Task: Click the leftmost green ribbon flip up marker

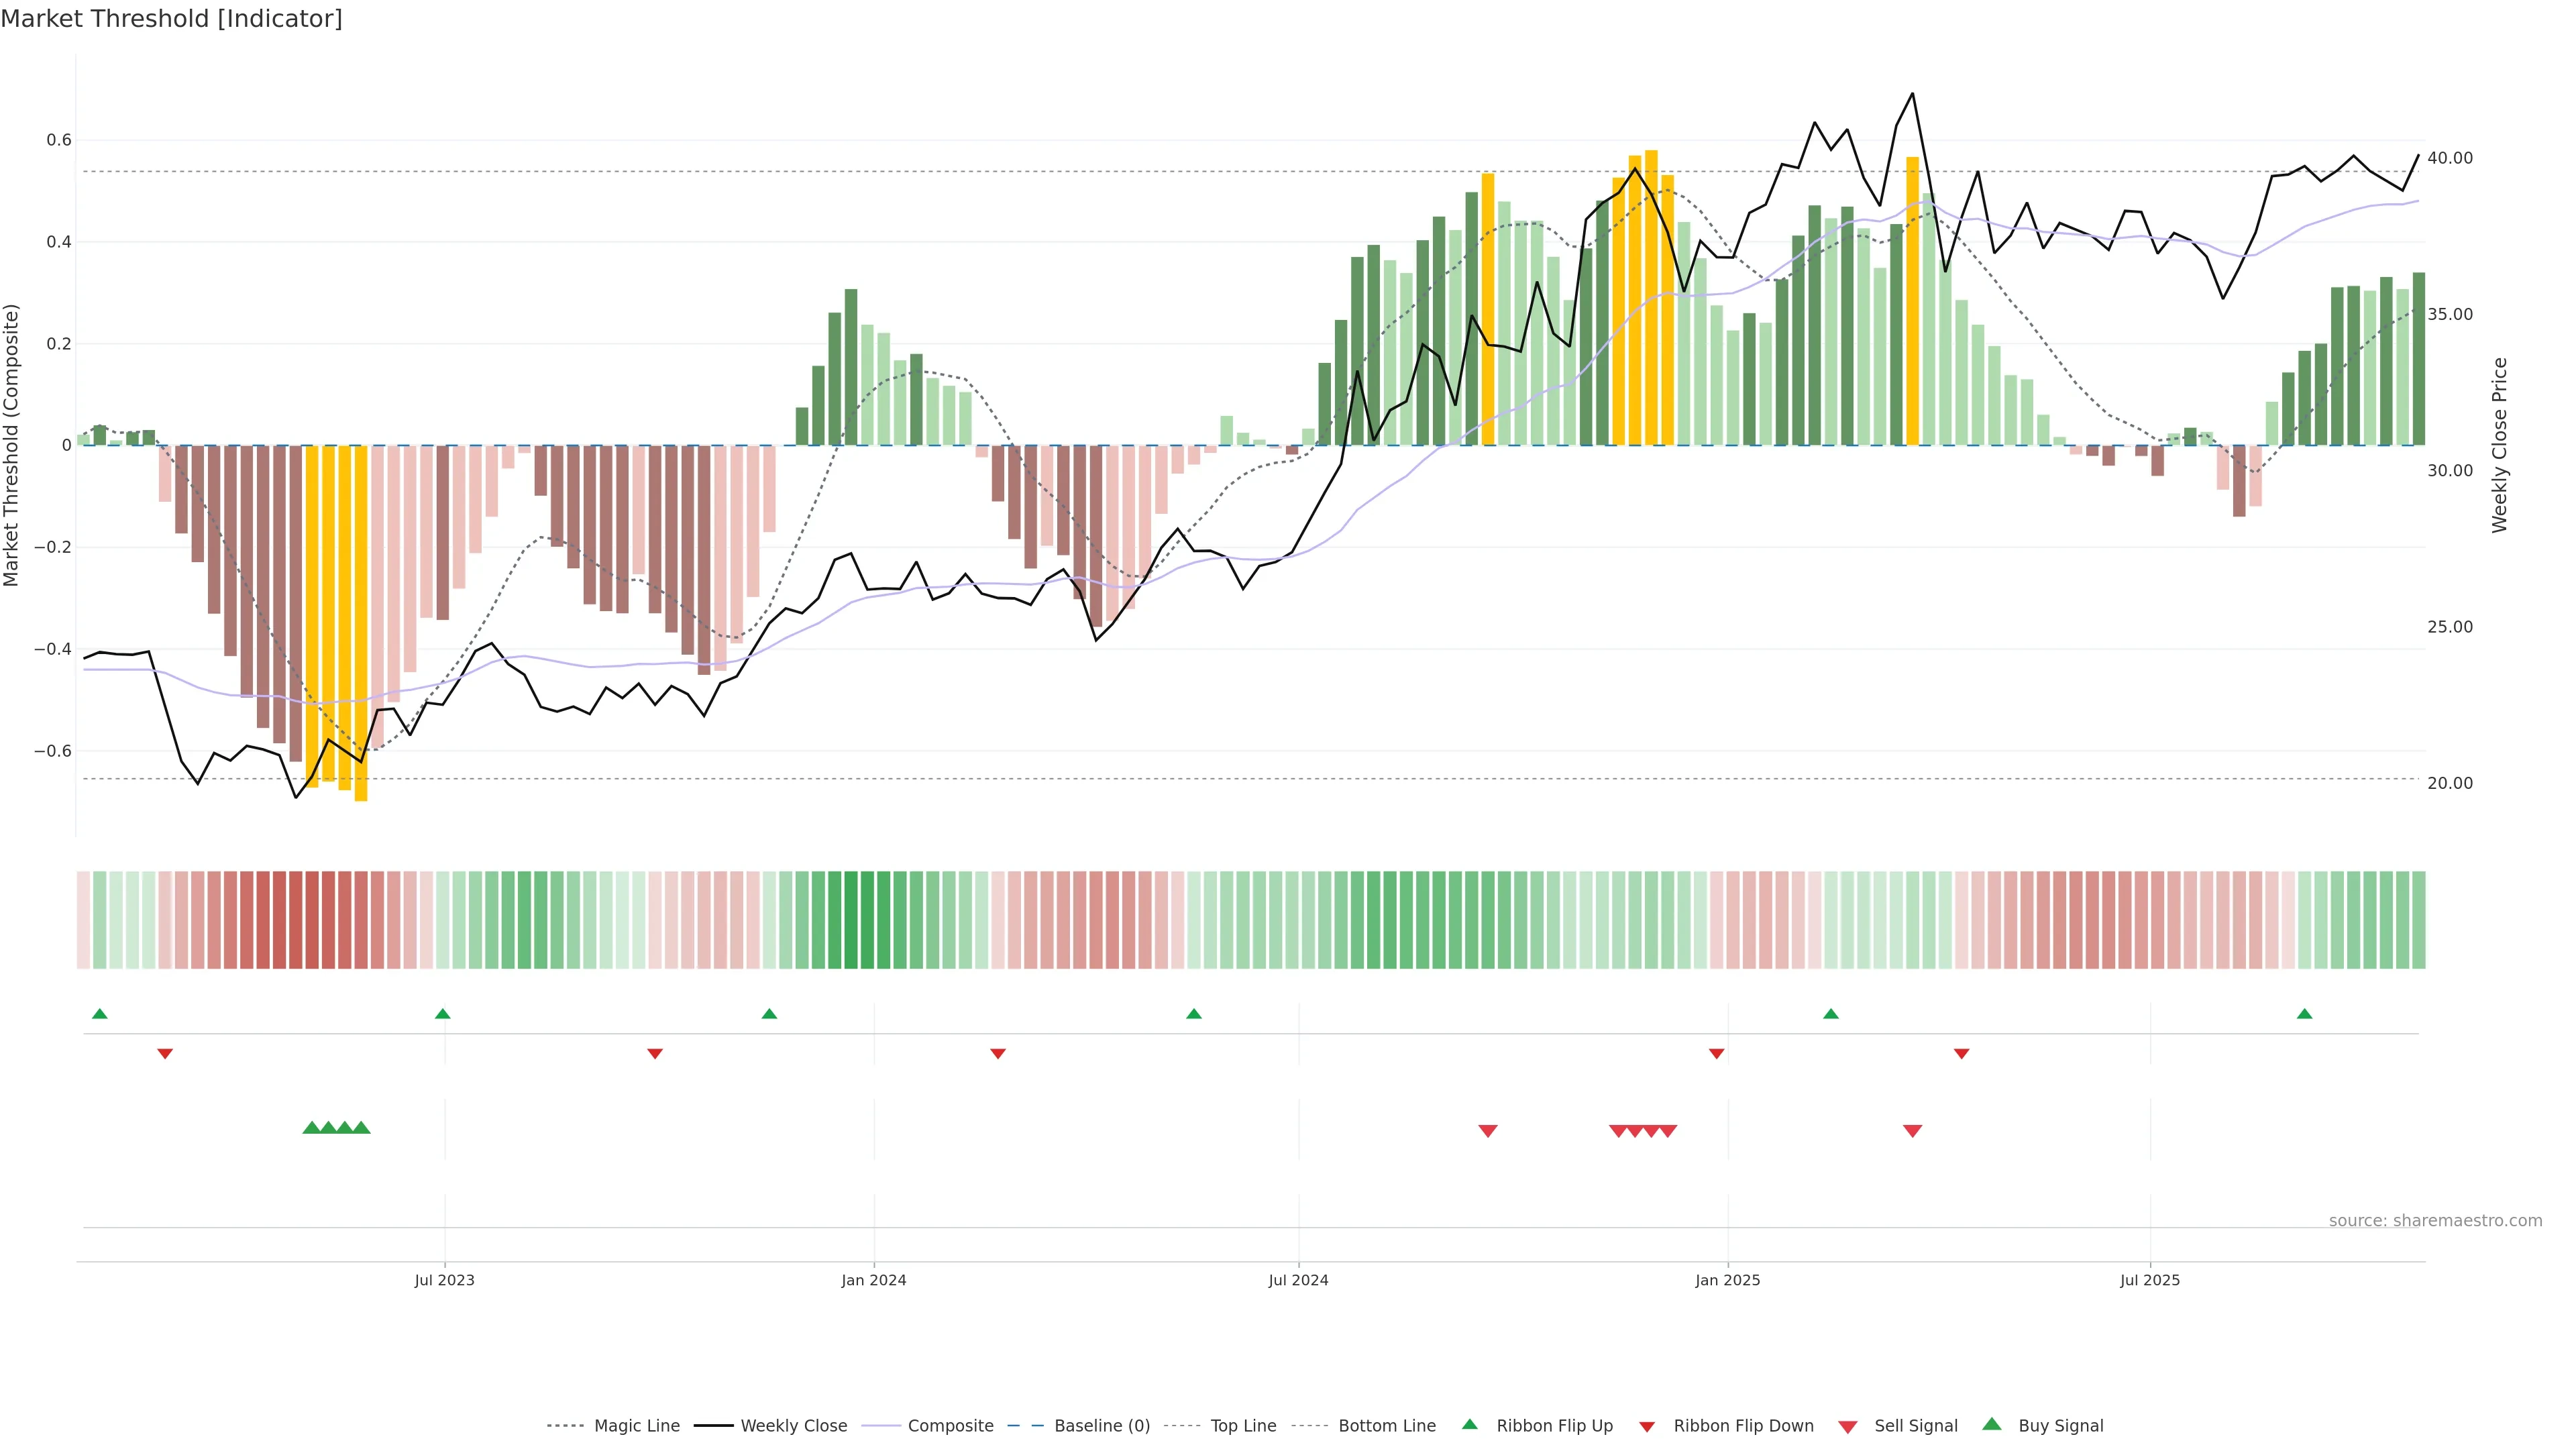Action: pyautogui.click(x=99, y=1014)
